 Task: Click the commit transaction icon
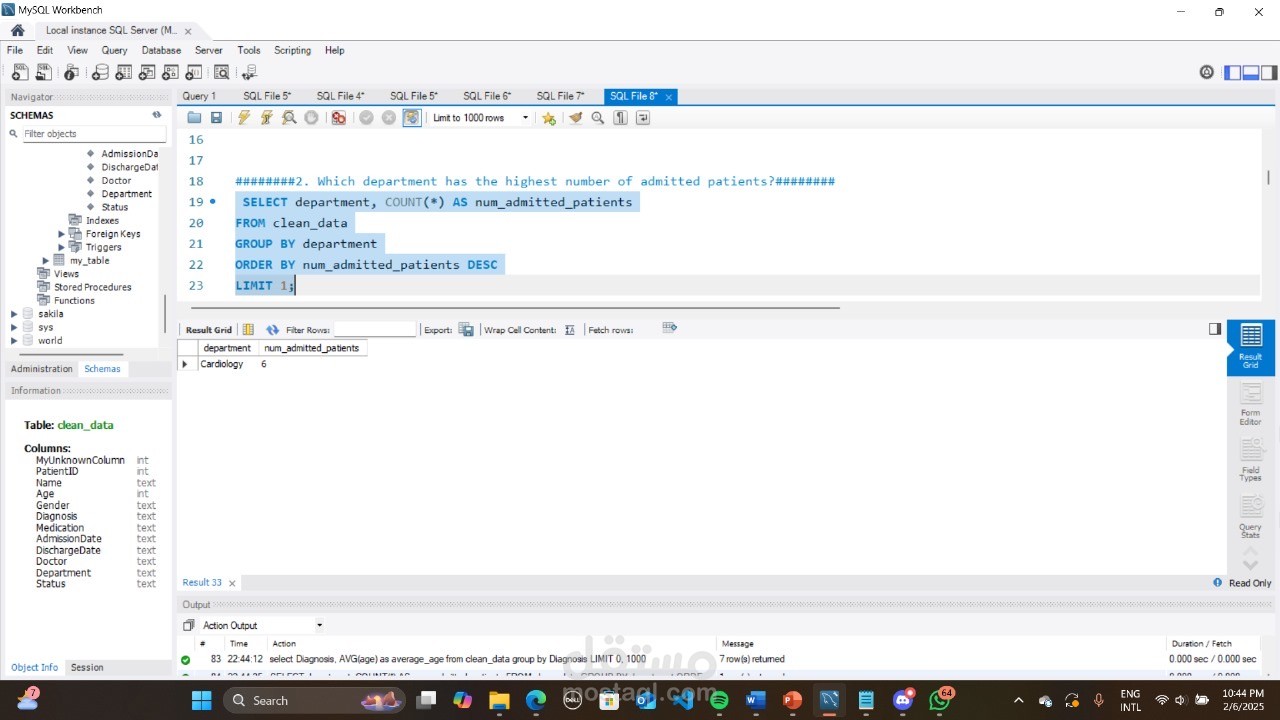pyautogui.click(x=366, y=118)
